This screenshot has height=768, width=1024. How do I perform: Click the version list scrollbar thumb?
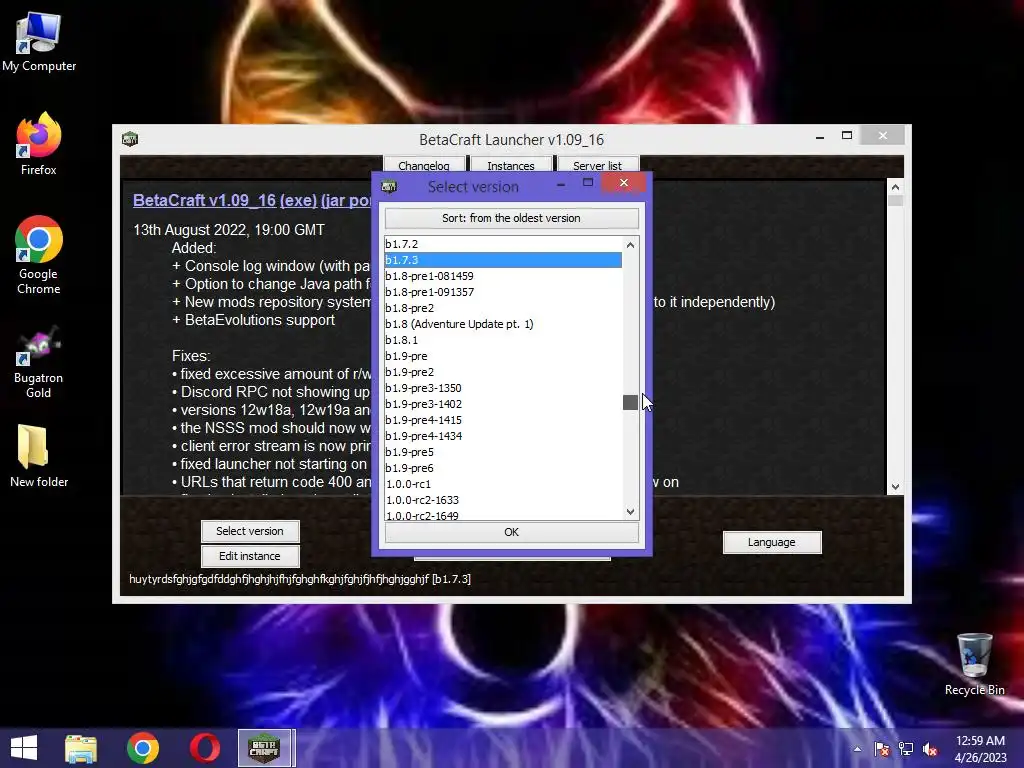click(x=630, y=402)
